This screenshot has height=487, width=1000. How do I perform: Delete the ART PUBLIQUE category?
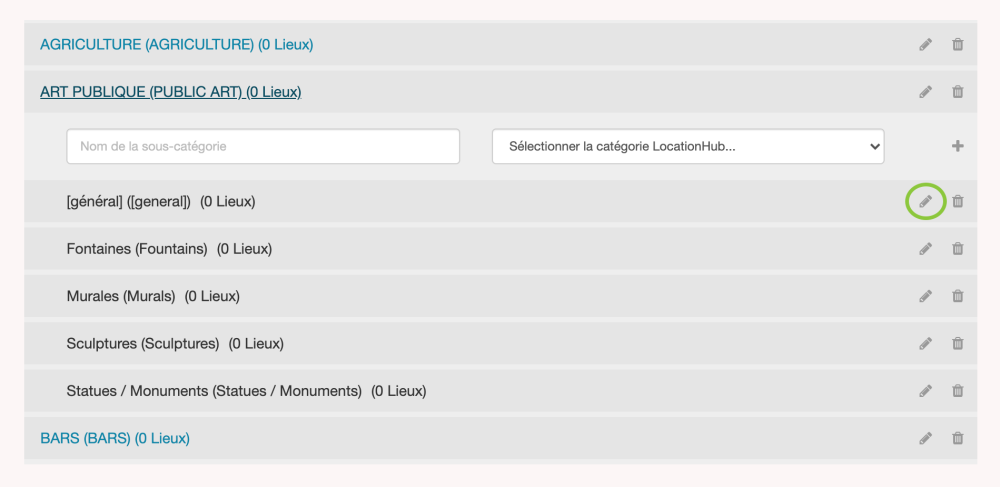[x=958, y=92]
